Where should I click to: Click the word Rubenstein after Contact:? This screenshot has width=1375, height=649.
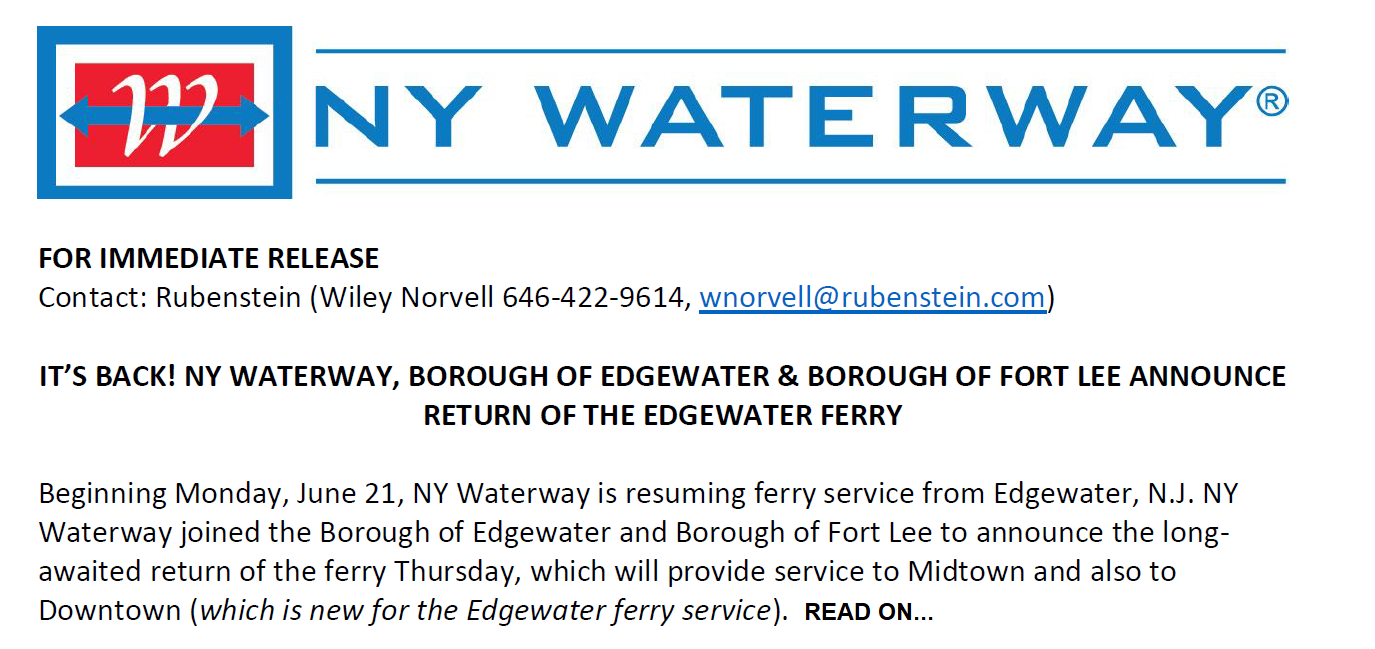click(229, 298)
